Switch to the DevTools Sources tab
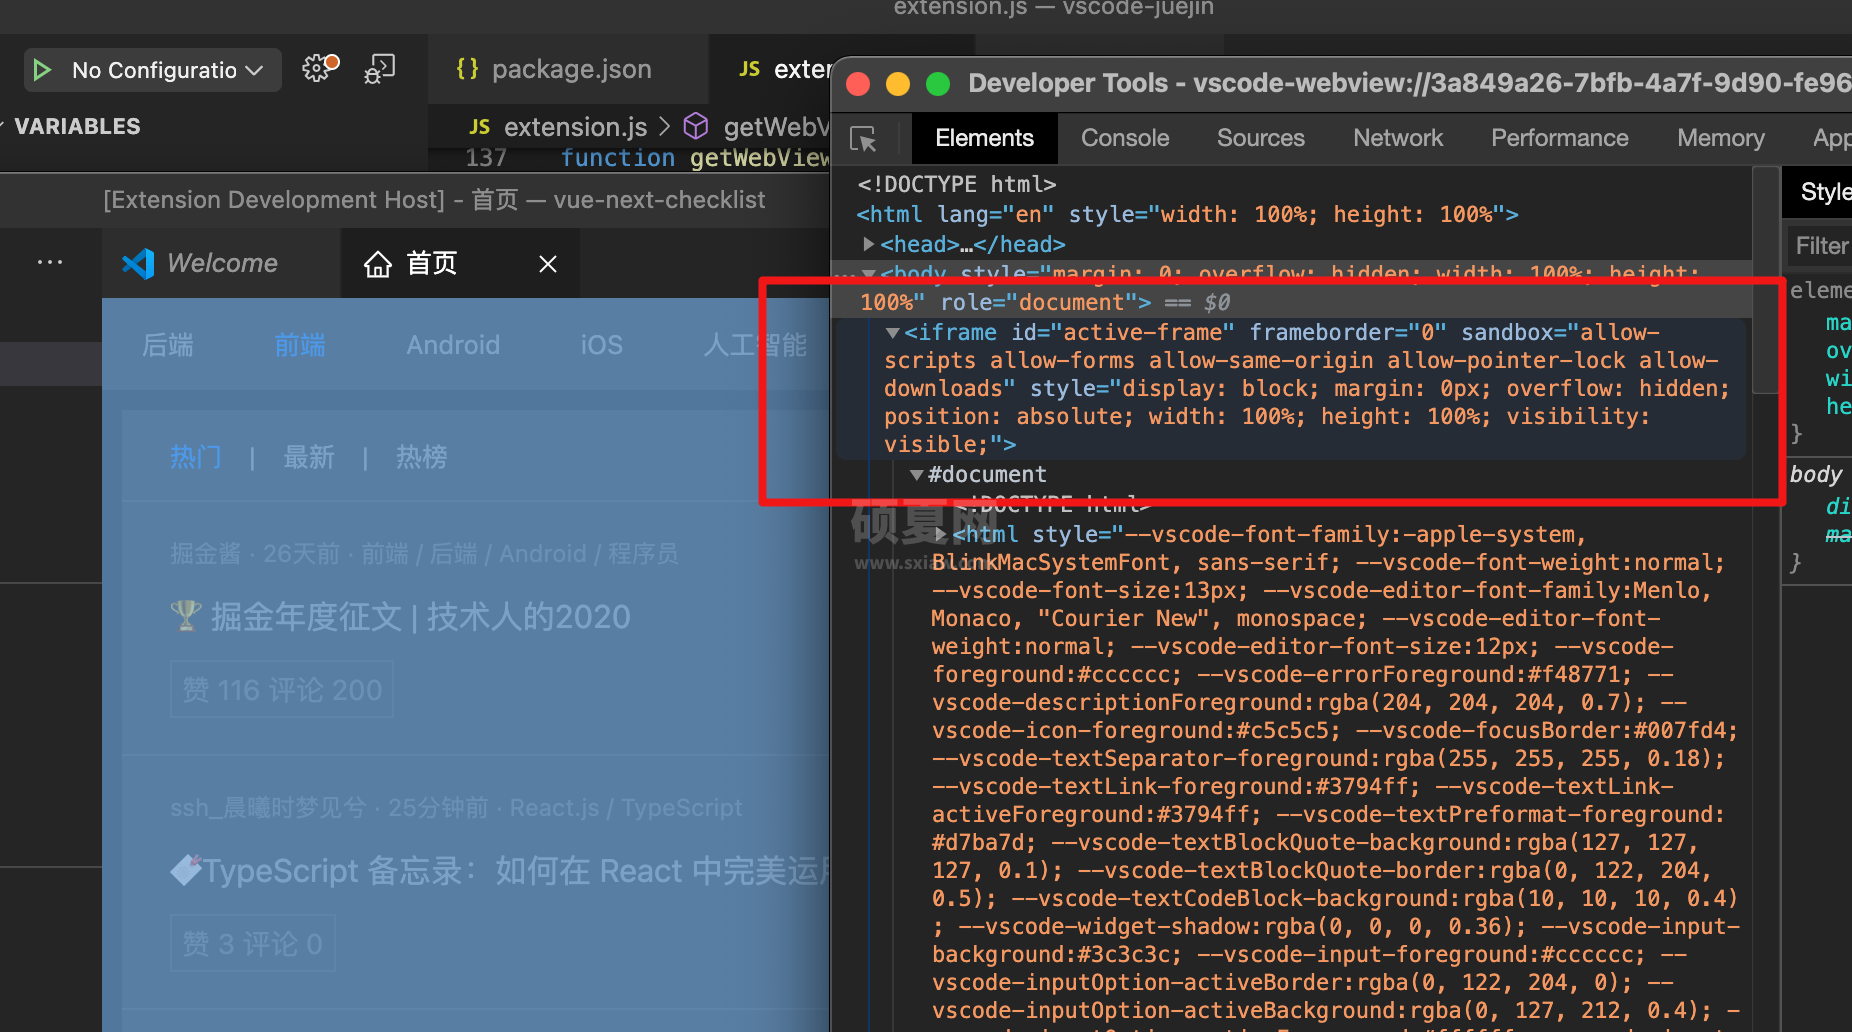The image size is (1852, 1032). (x=1261, y=138)
